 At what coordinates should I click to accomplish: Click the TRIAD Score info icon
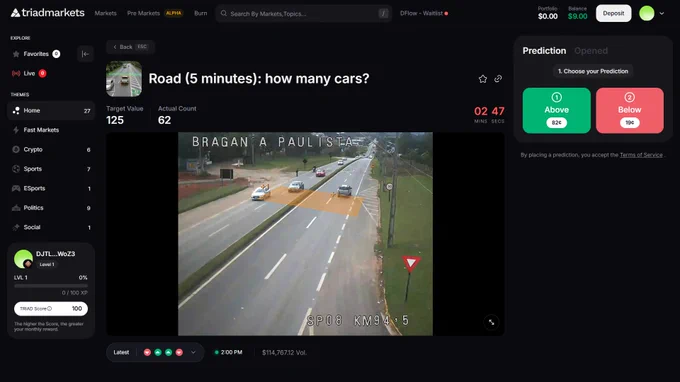tap(49, 309)
